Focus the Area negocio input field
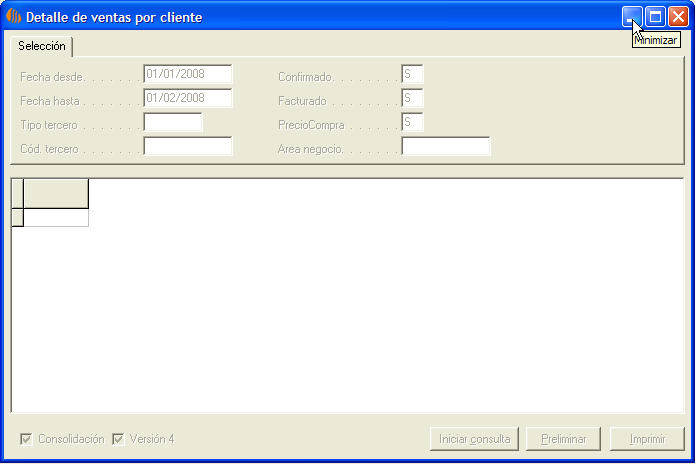This screenshot has height=464, width=695. pos(446,146)
